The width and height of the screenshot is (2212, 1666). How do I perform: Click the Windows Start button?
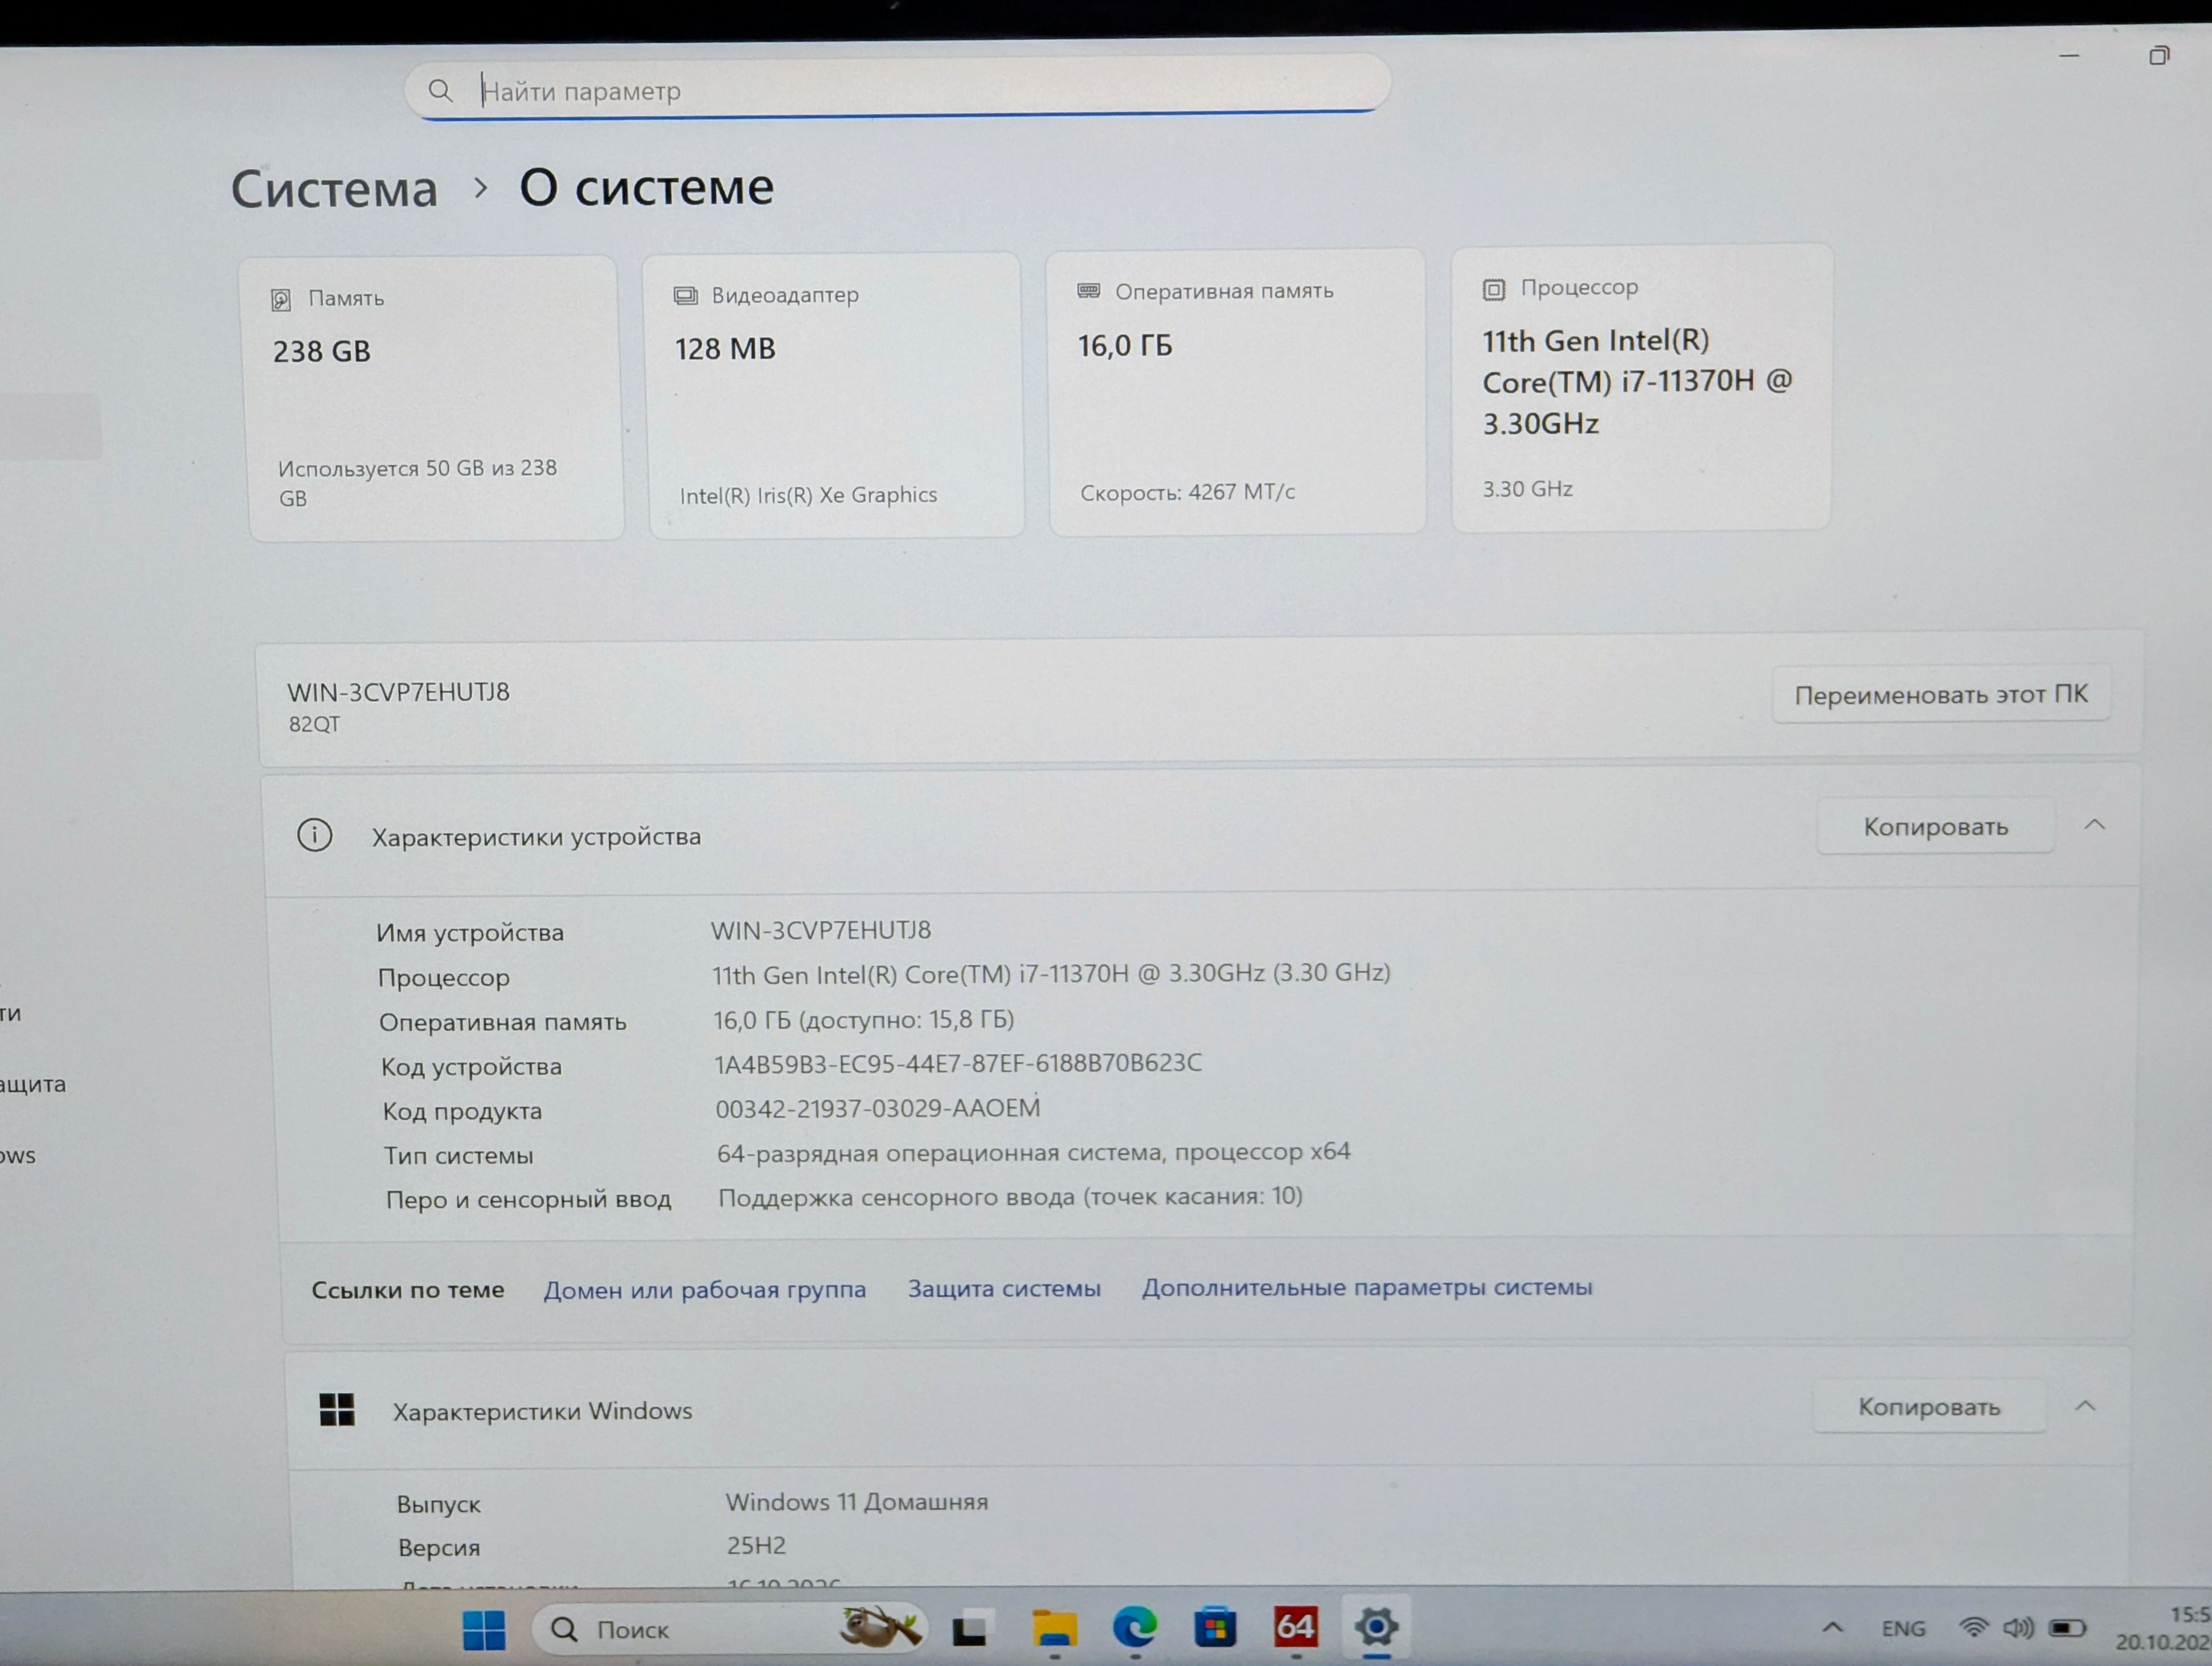[x=484, y=1630]
